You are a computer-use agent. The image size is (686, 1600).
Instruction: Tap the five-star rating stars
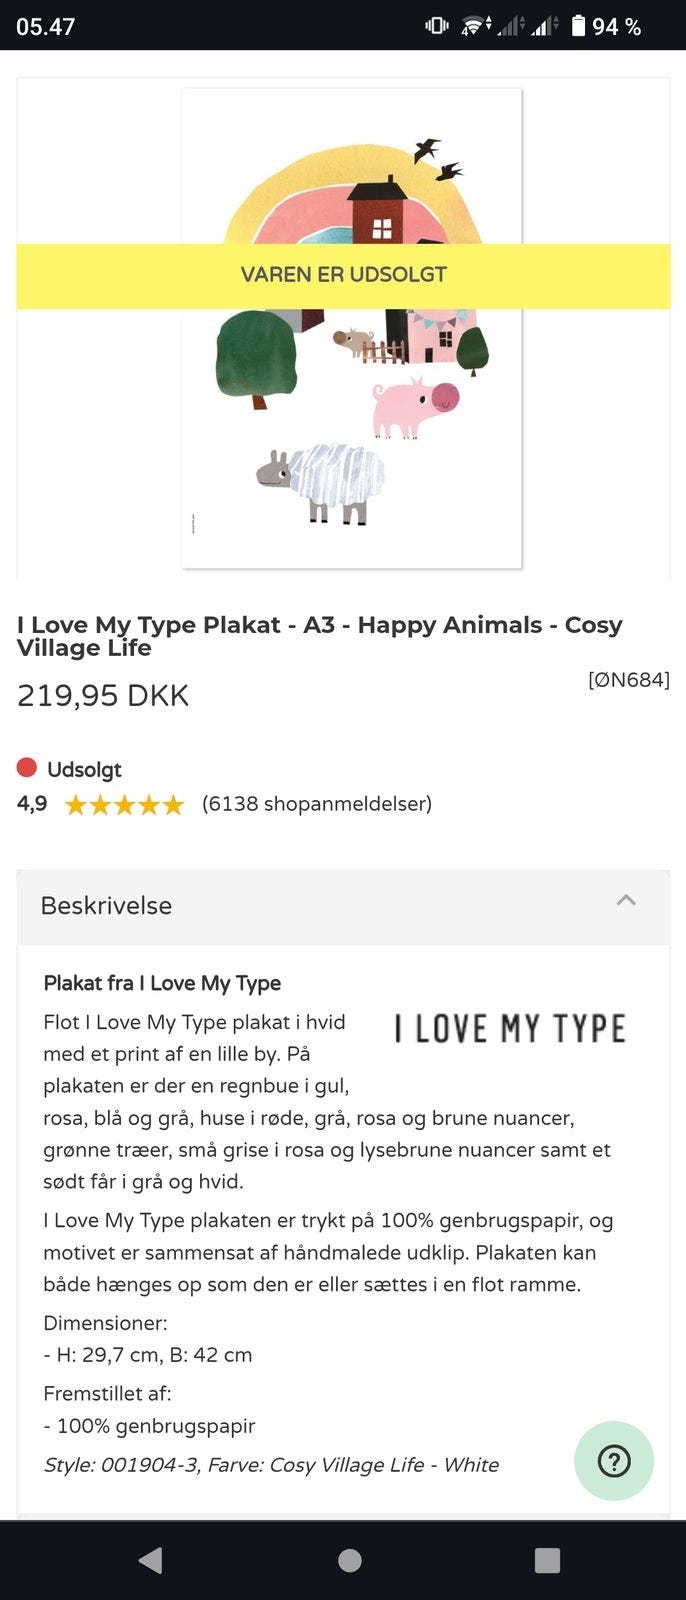pos(124,804)
